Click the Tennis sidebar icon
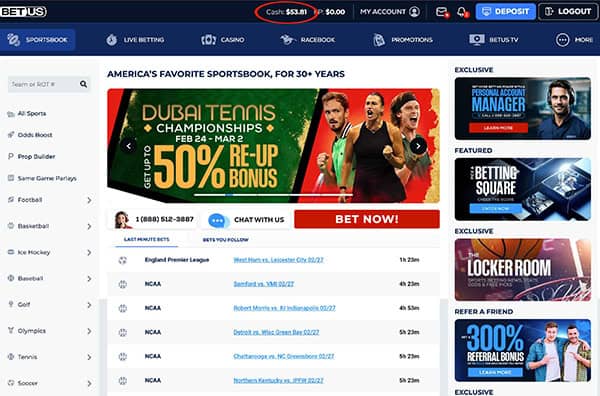 tap(11, 357)
